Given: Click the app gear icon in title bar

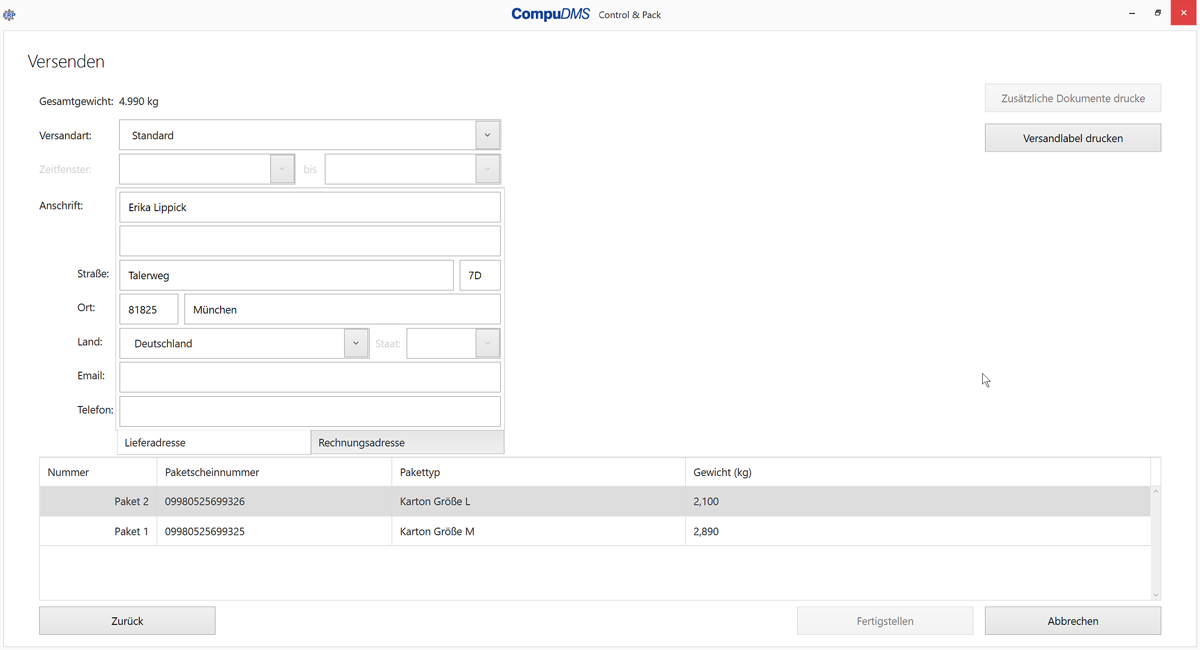Looking at the screenshot, I should (x=10, y=14).
